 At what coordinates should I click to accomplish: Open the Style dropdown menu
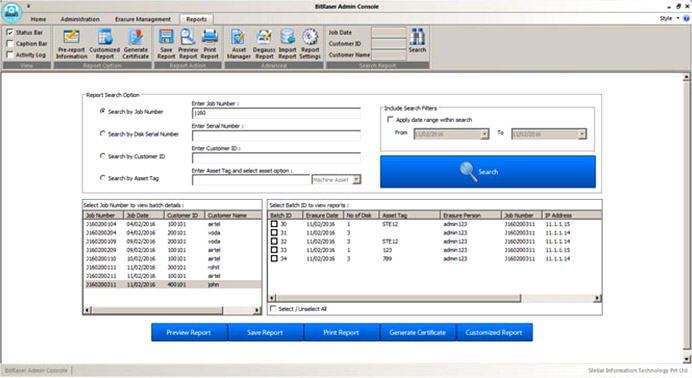pos(669,19)
